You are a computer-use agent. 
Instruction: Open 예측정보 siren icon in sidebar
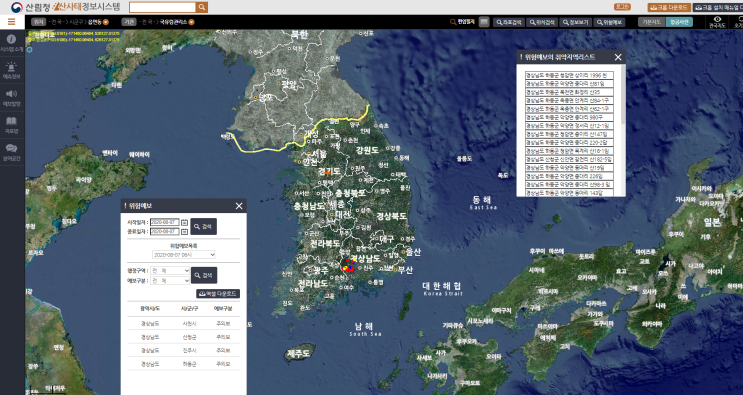[12, 66]
